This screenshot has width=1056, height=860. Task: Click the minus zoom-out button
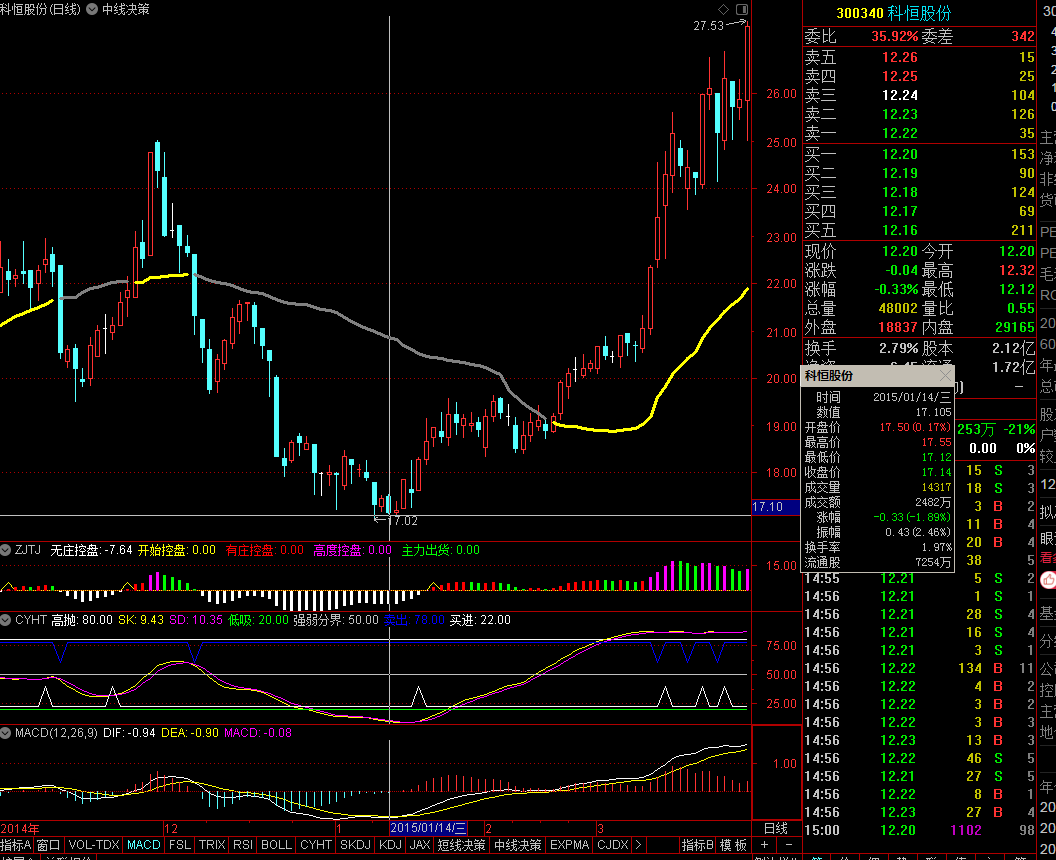pos(789,845)
